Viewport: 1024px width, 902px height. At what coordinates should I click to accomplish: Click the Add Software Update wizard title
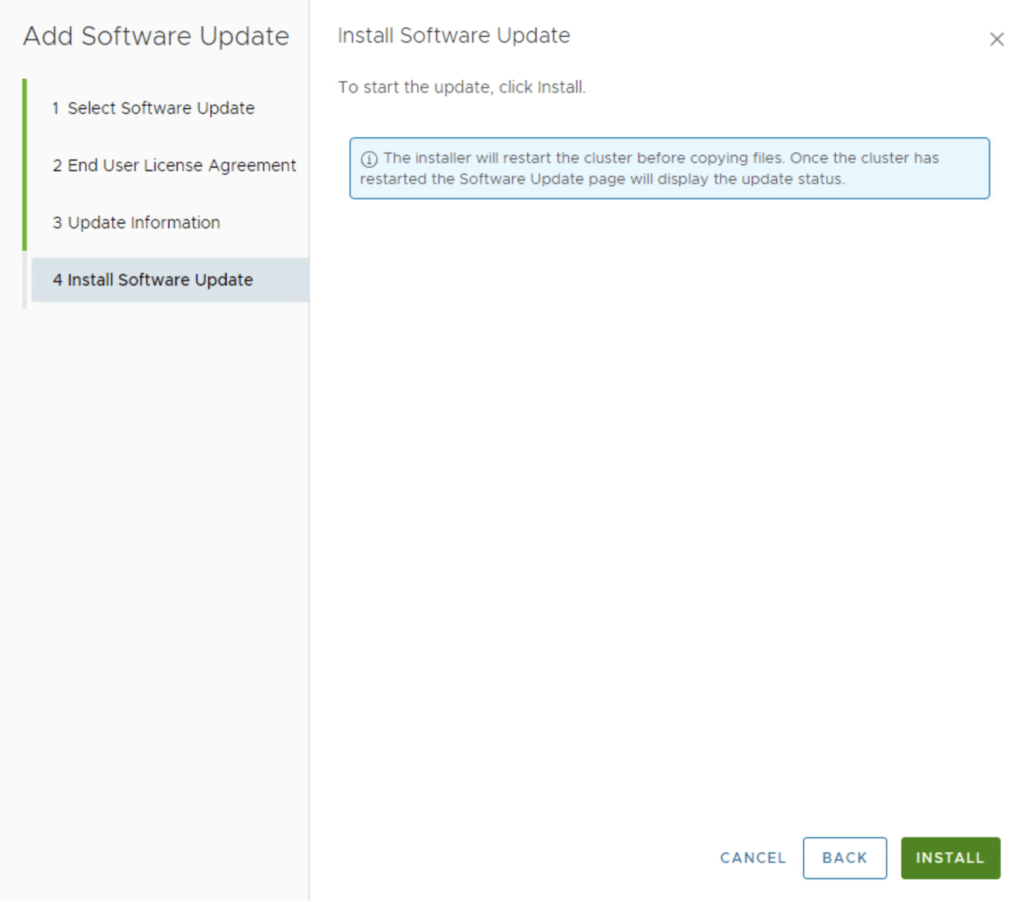coord(156,37)
